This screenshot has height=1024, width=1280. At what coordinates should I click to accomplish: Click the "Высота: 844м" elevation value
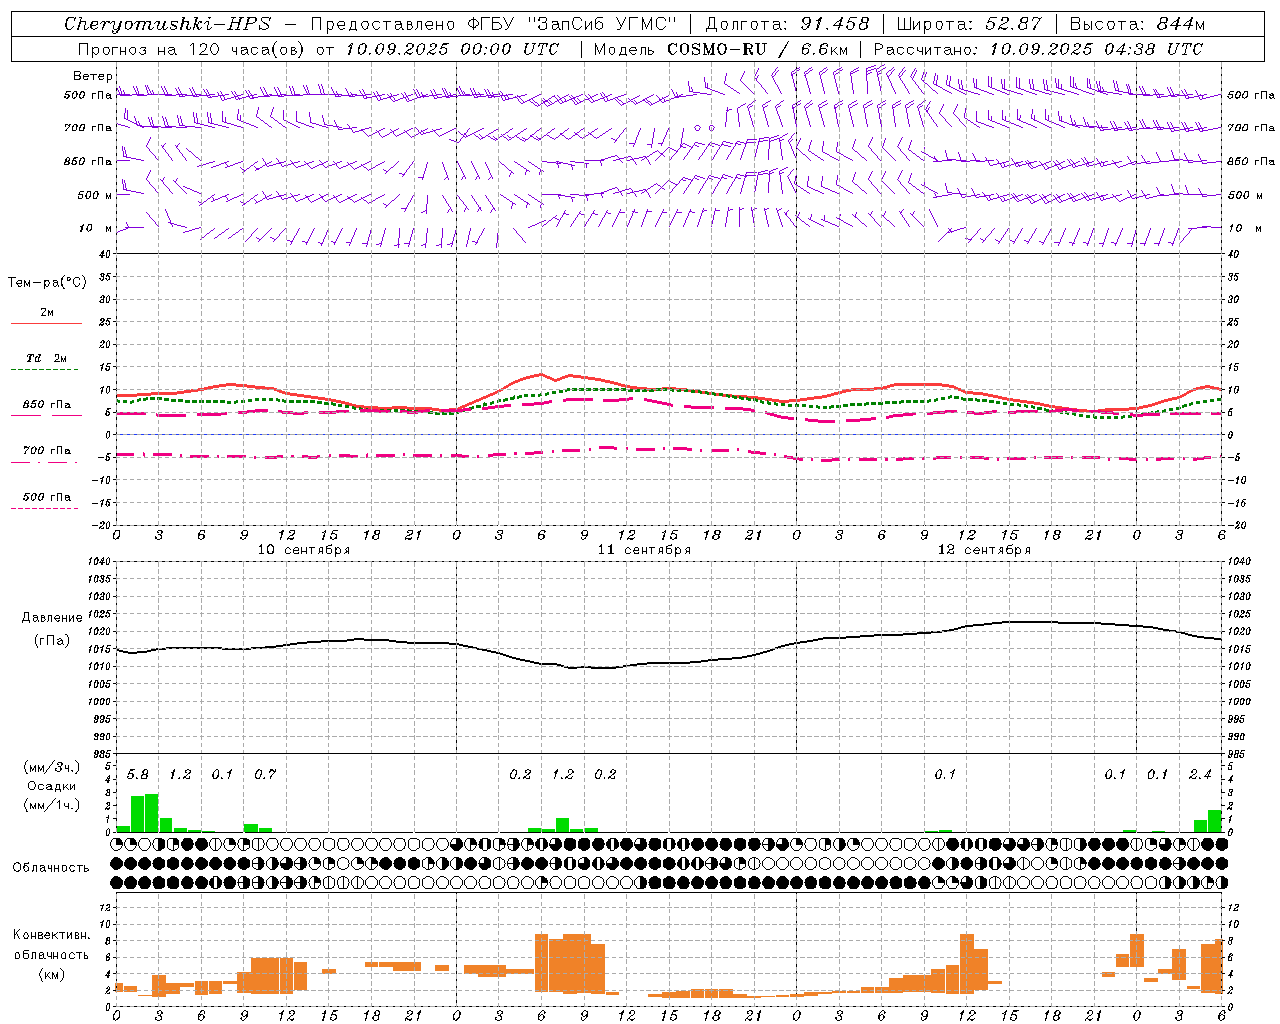pyautogui.click(x=1137, y=24)
